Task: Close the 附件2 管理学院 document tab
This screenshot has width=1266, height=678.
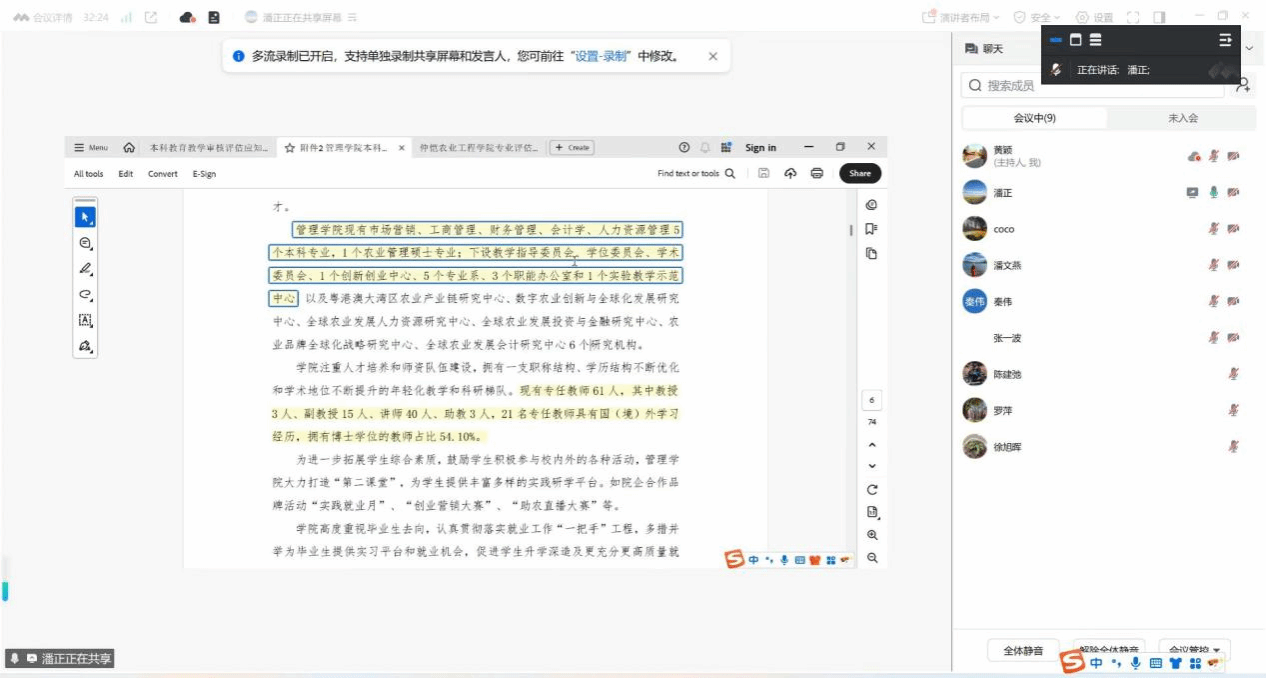Action: [x=402, y=148]
